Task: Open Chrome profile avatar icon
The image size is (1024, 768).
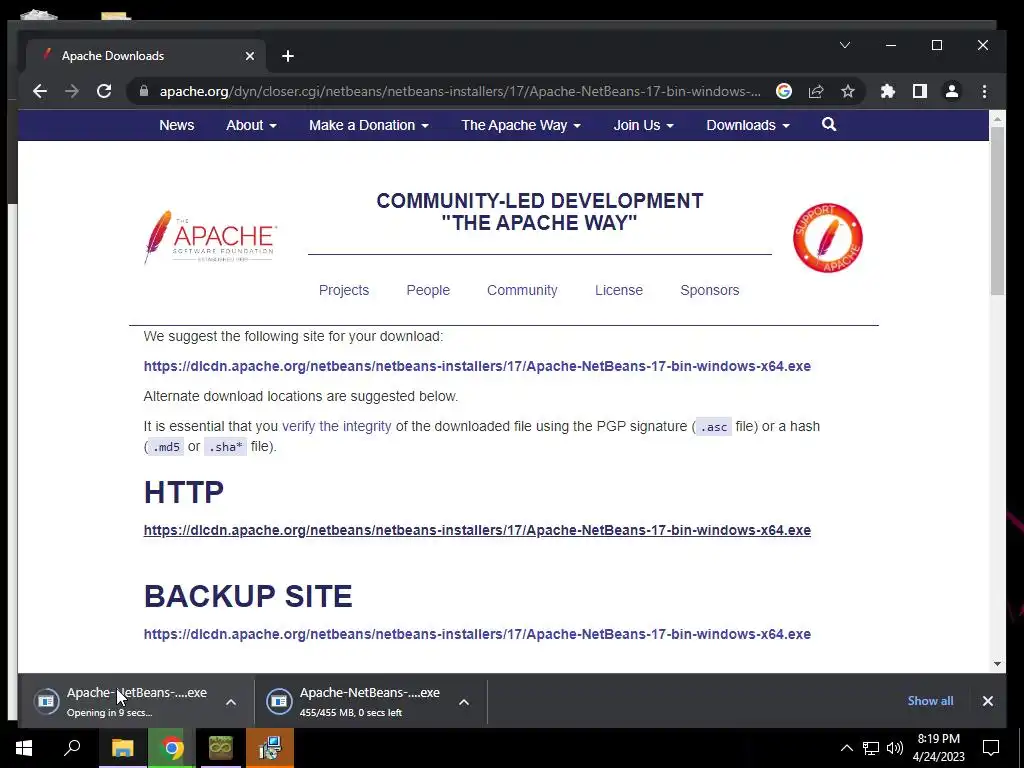Action: 952,91
